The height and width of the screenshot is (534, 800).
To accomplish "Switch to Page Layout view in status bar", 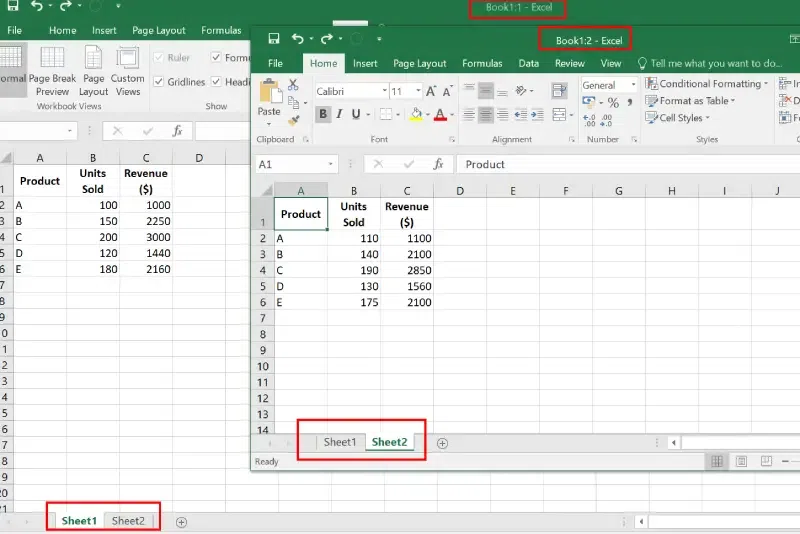I will 741,462.
